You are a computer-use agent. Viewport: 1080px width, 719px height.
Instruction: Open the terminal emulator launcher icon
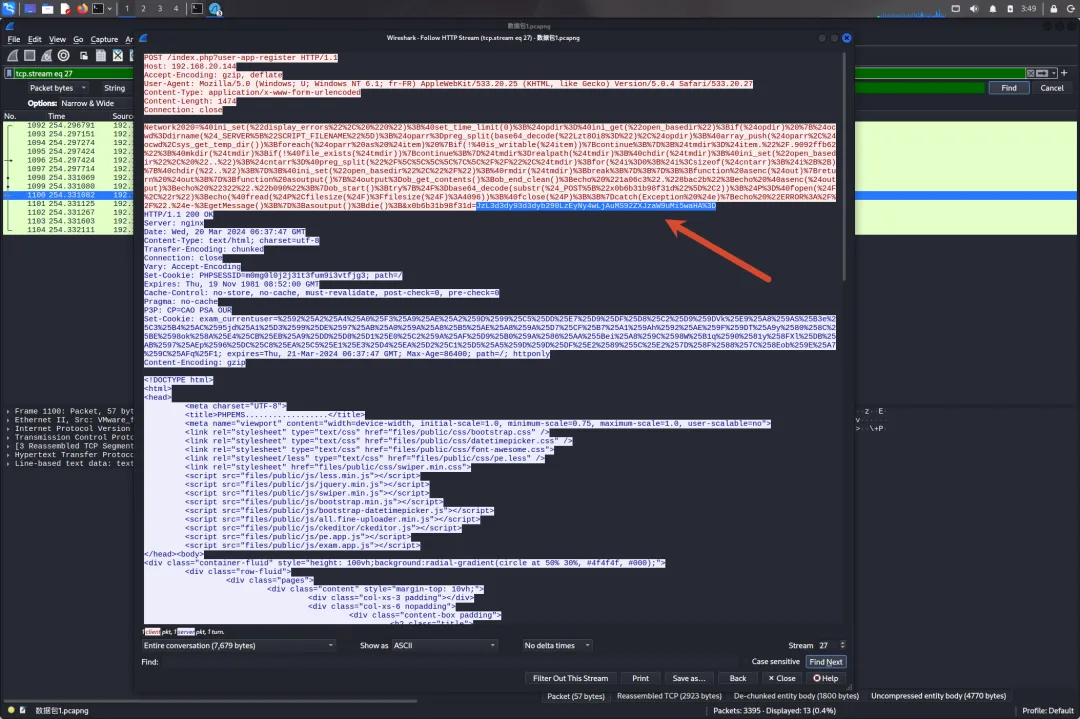point(98,9)
